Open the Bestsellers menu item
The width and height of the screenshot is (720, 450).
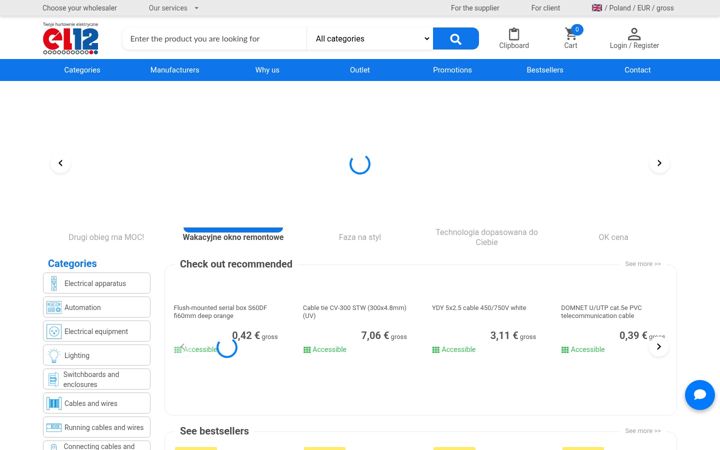(545, 70)
